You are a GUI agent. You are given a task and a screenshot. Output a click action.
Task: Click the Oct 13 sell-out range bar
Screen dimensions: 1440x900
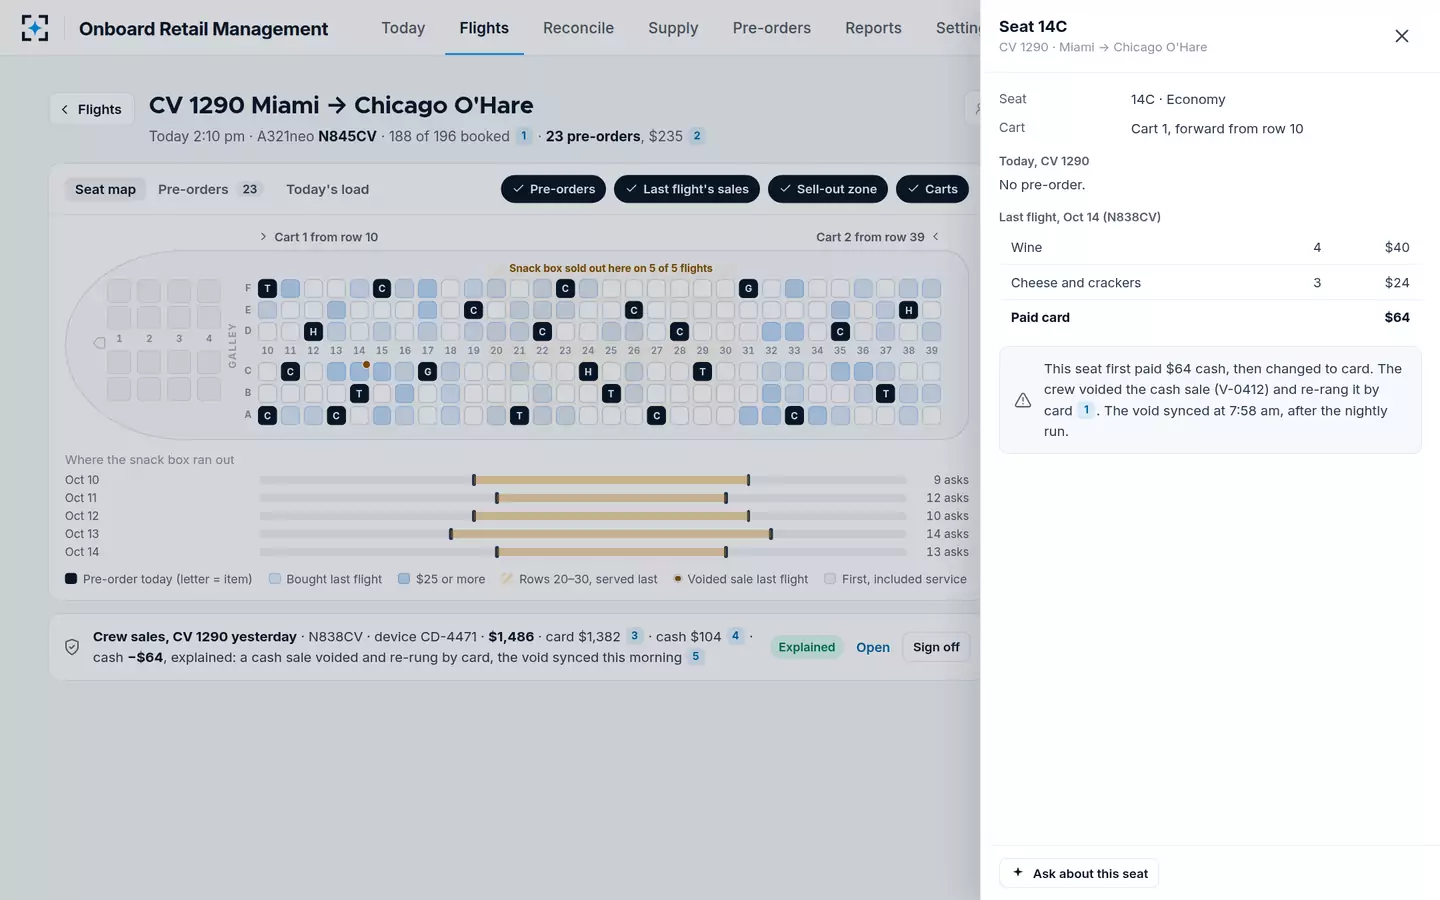(x=611, y=534)
